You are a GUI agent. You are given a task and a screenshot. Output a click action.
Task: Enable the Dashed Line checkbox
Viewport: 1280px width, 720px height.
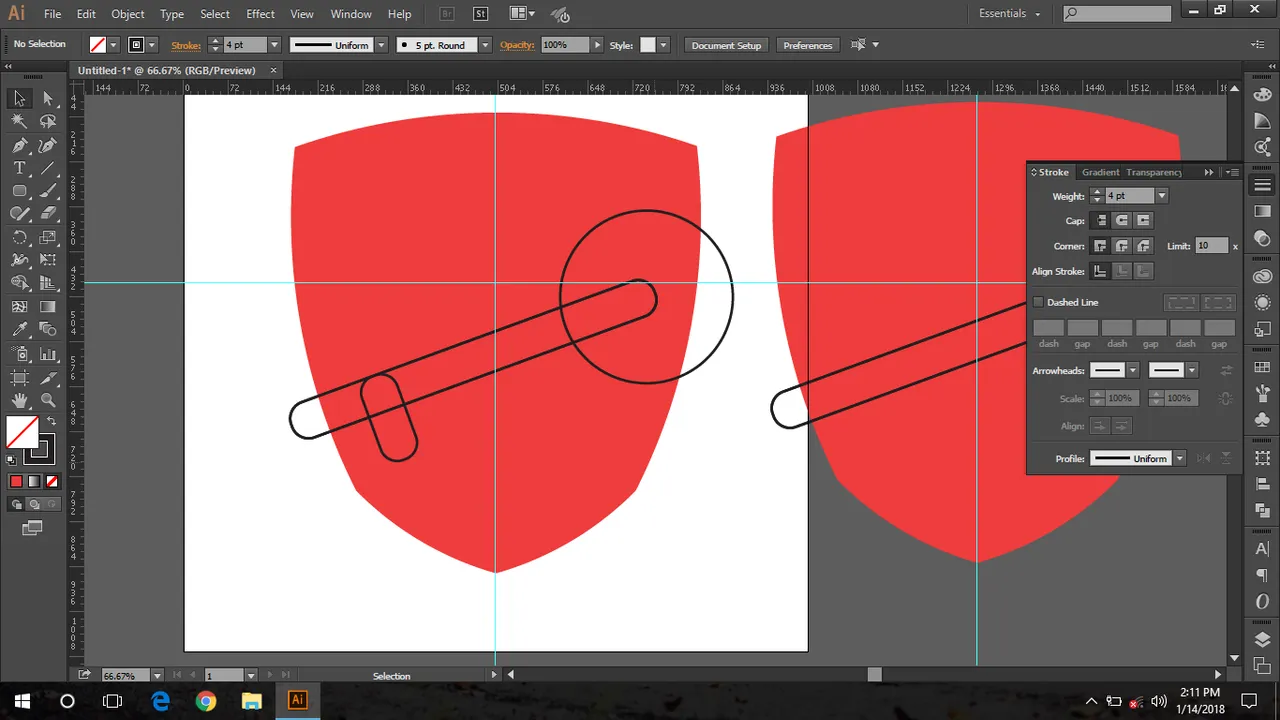click(1038, 302)
